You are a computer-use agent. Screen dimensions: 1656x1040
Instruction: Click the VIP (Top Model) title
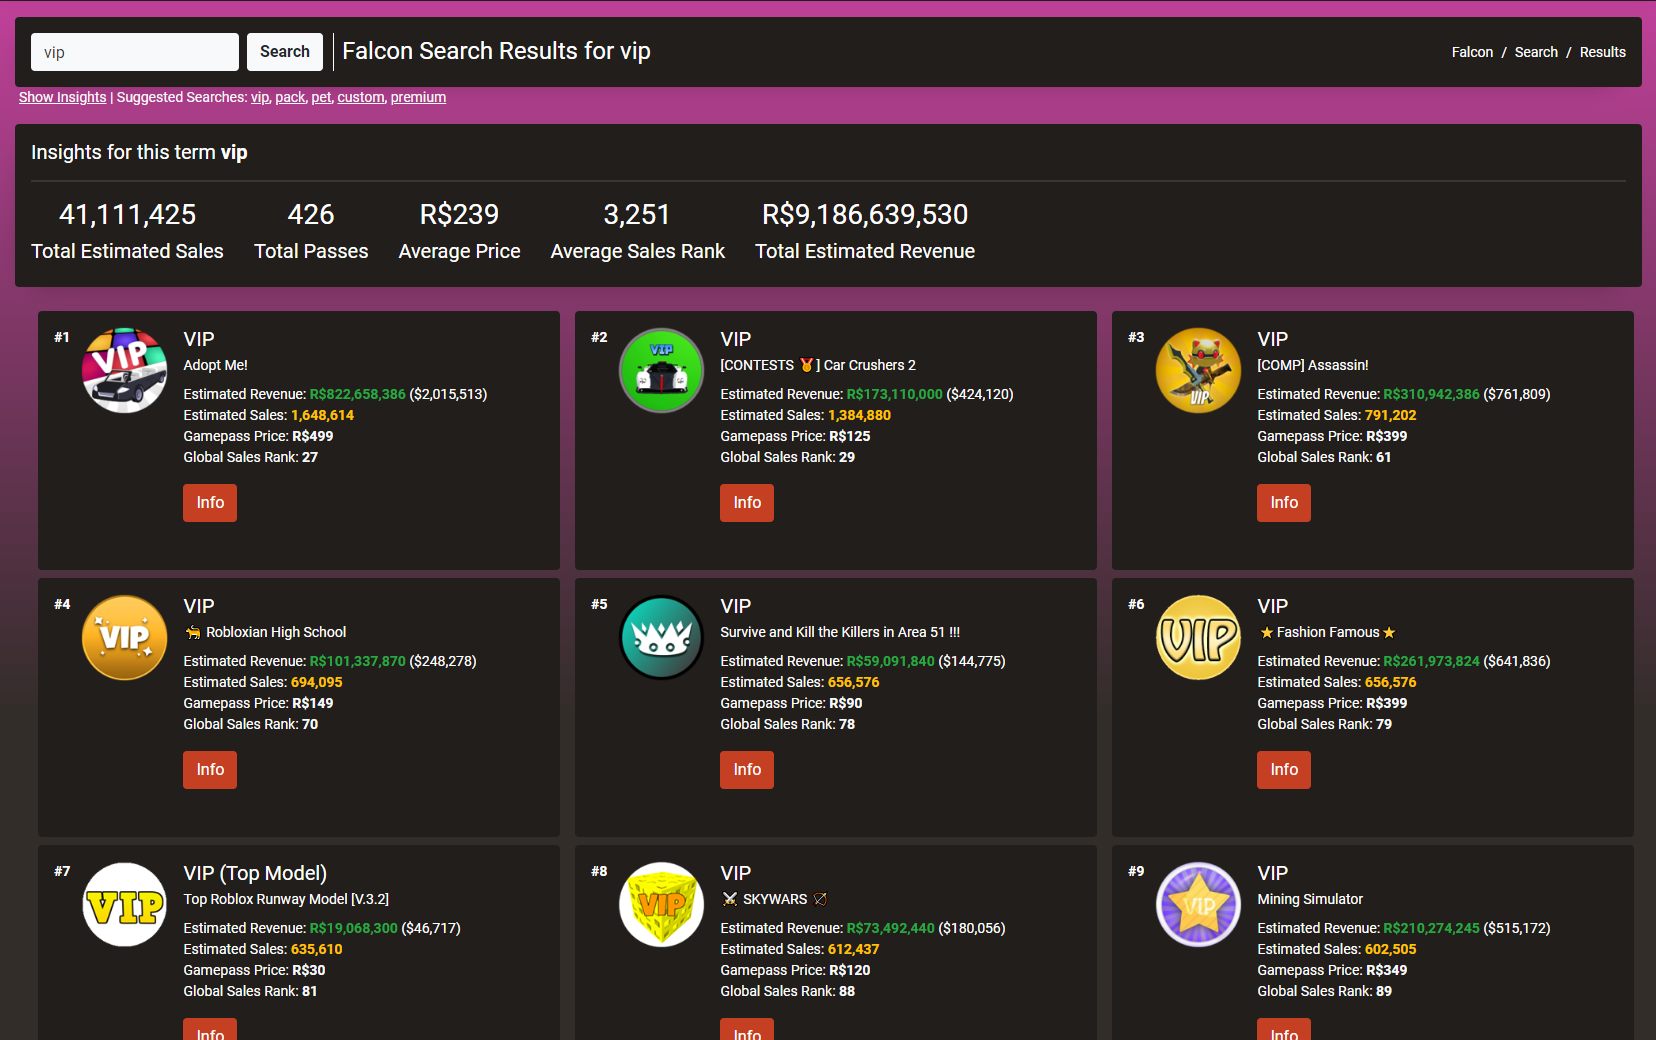click(255, 873)
